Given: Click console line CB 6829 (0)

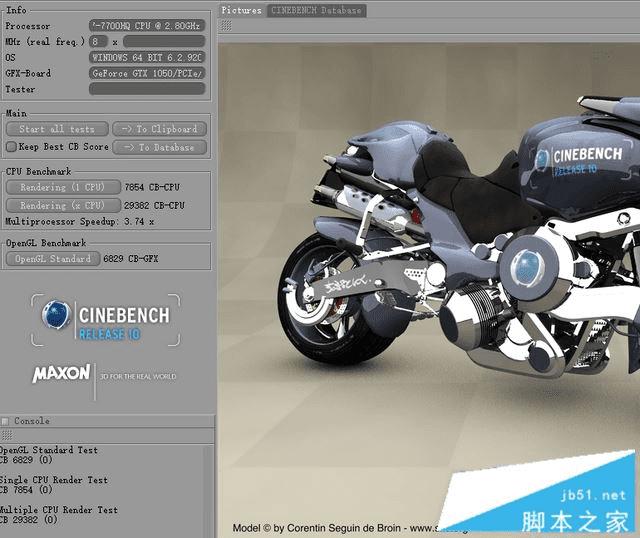Looking at the screenshot, I should coord(26,460).
